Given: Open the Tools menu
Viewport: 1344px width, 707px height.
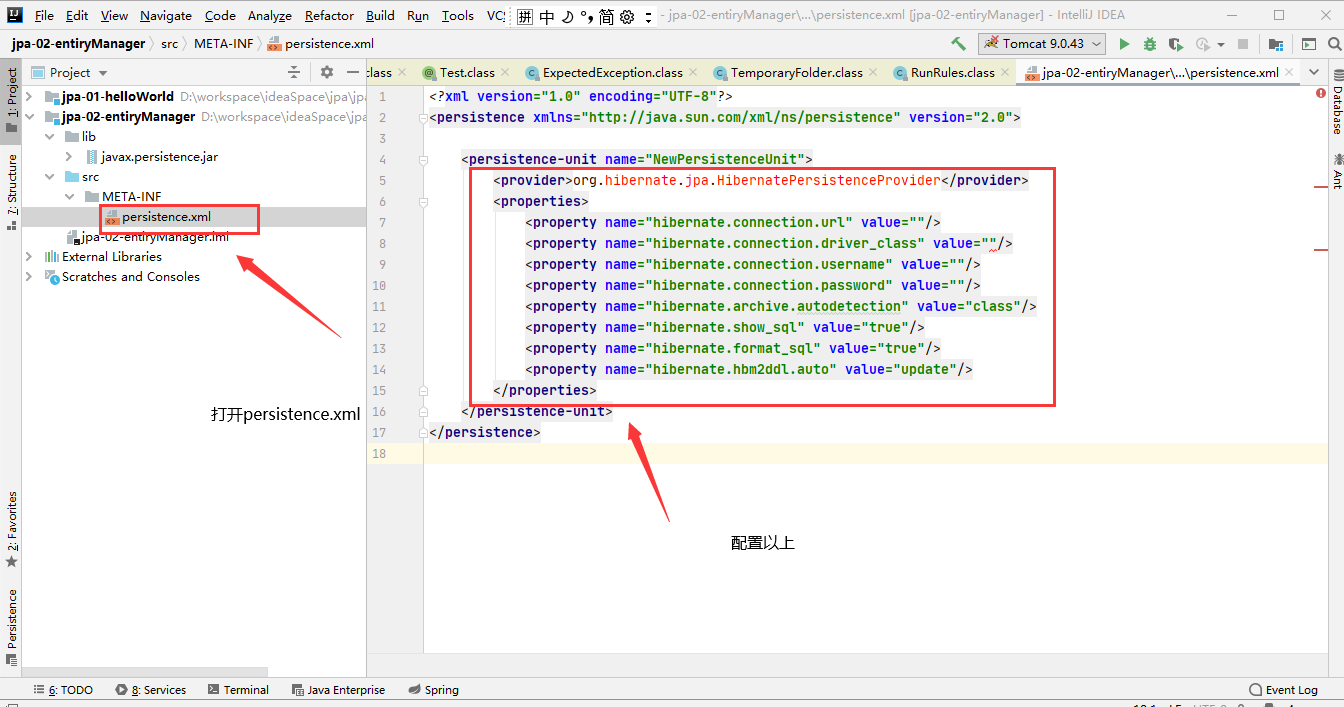Looking at the screenshot, I should click(458, 16).
